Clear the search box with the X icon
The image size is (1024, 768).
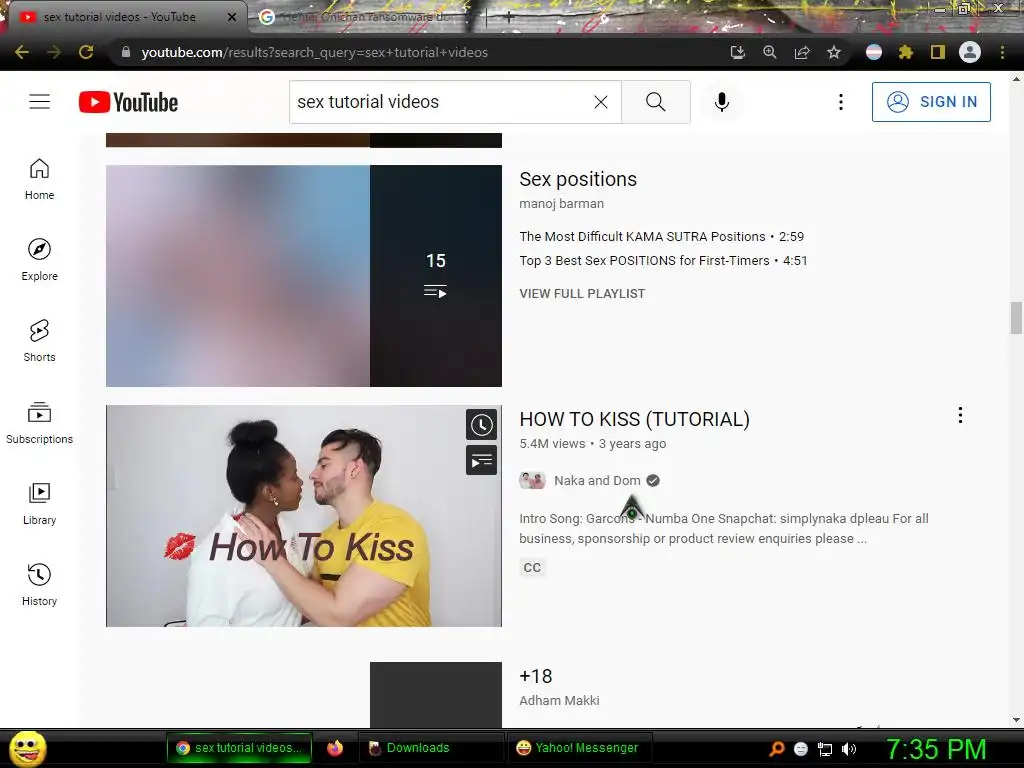[x=601, y=102]
